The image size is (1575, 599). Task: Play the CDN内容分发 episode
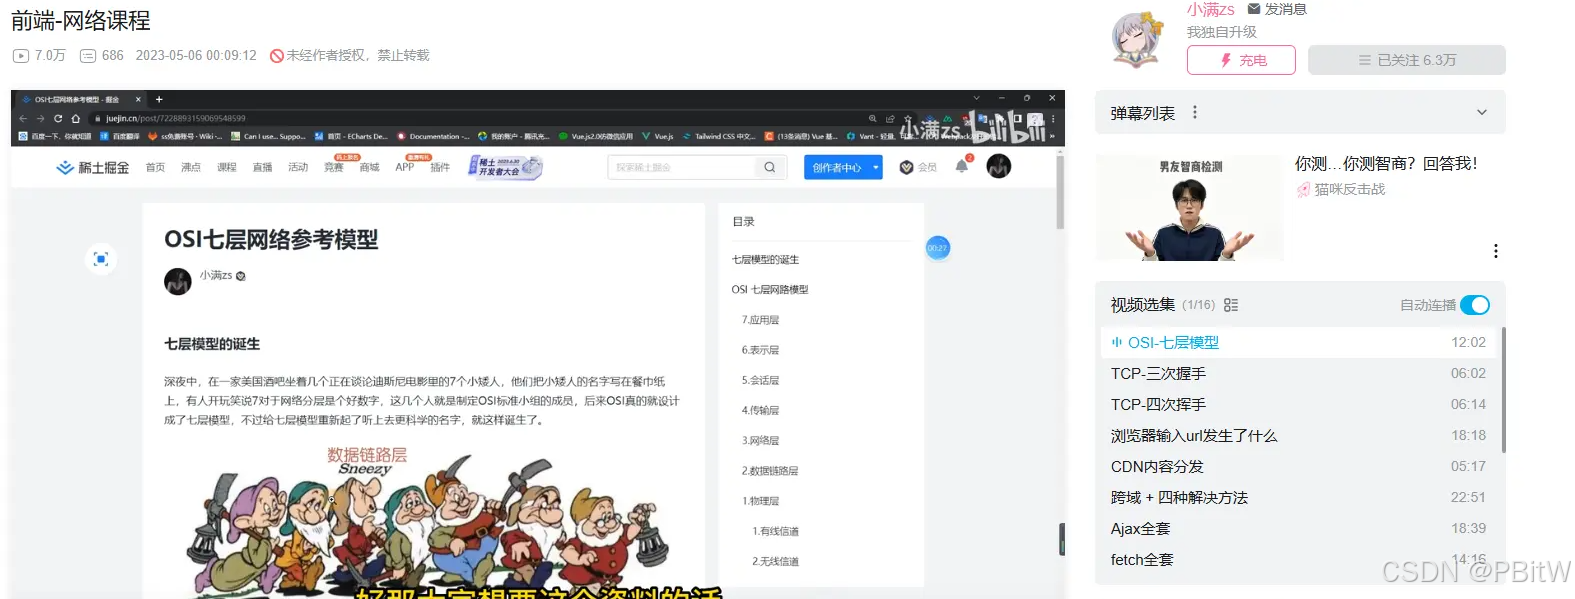point(1299,466)
